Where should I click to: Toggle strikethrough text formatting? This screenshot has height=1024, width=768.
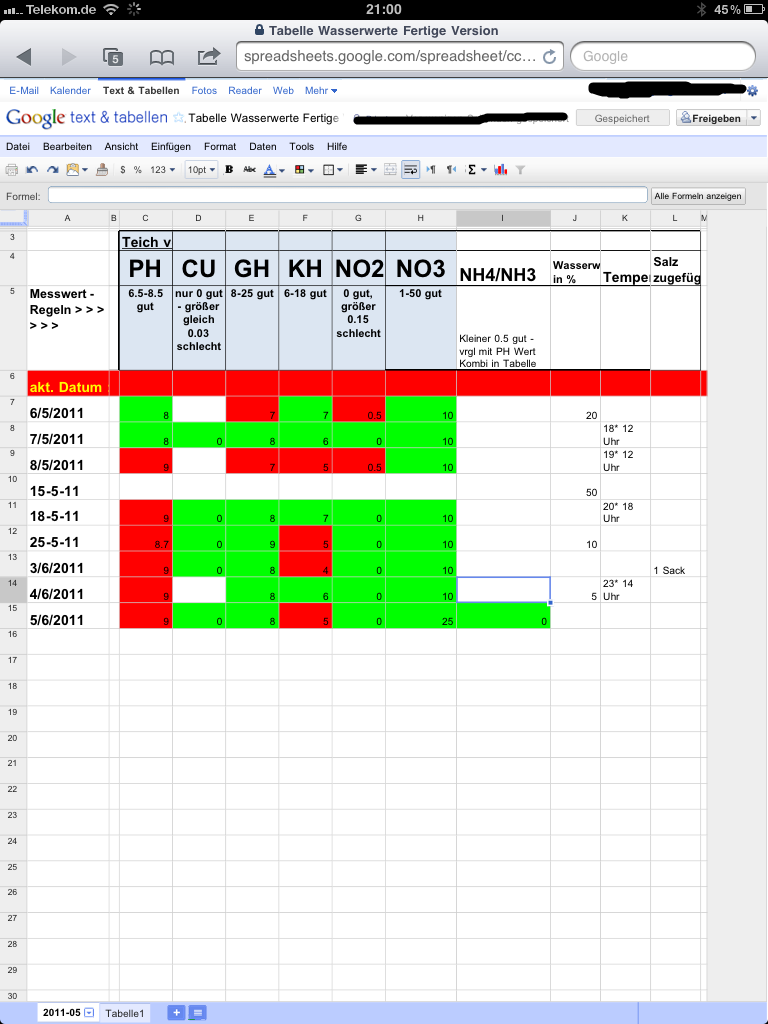[249, 170]
